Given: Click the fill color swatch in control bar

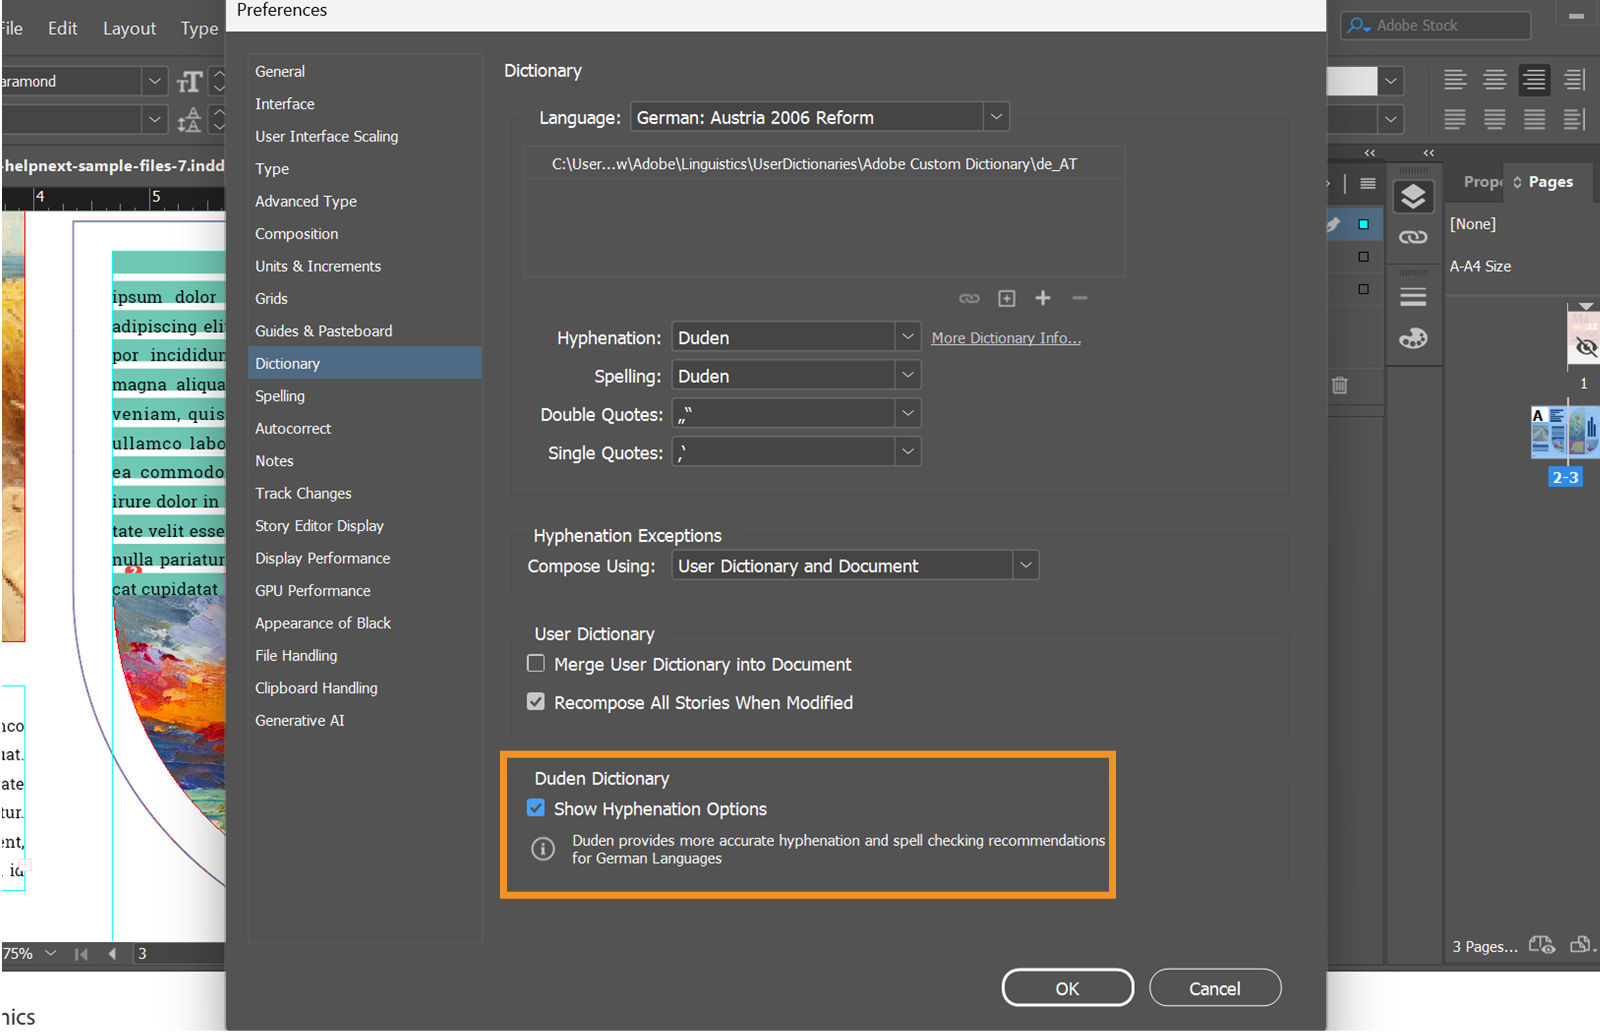Looking at the screenshot, I should (x=1352, y=81).
